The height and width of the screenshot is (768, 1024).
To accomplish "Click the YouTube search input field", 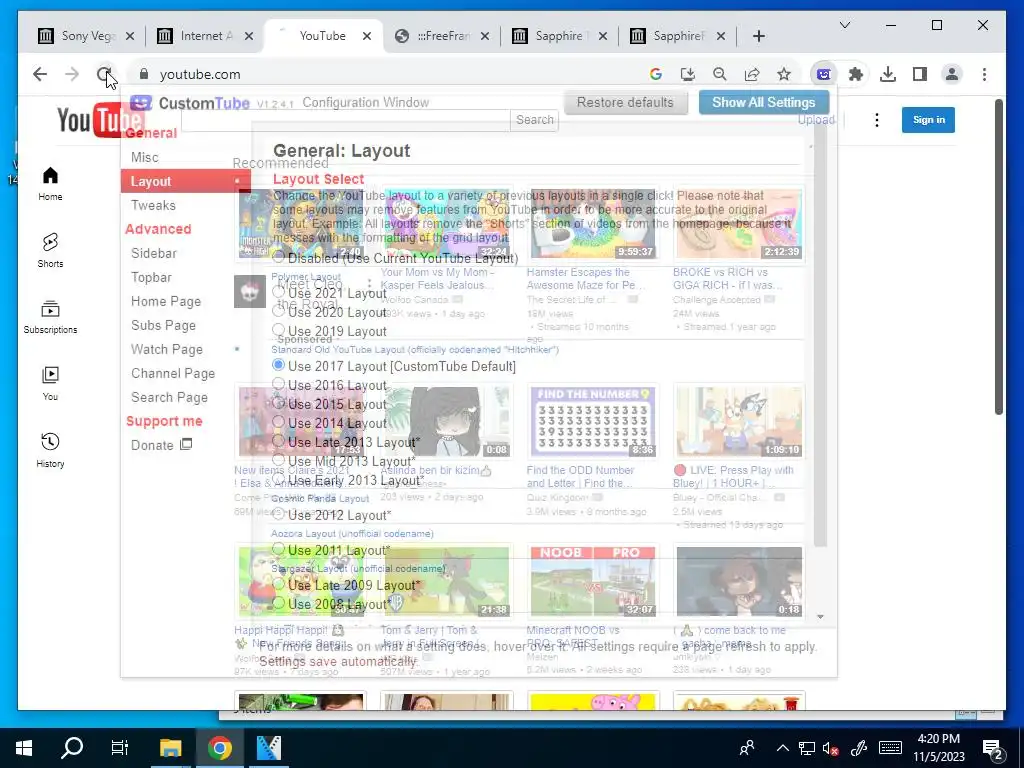I will tap(345, 120).
